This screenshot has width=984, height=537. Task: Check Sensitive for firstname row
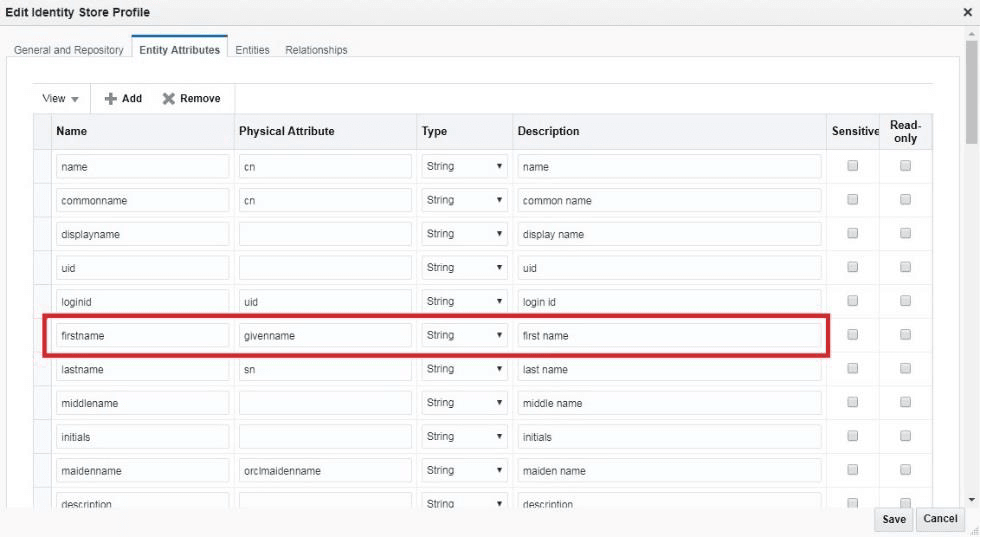pyautogui.click(x=852, y=335)
